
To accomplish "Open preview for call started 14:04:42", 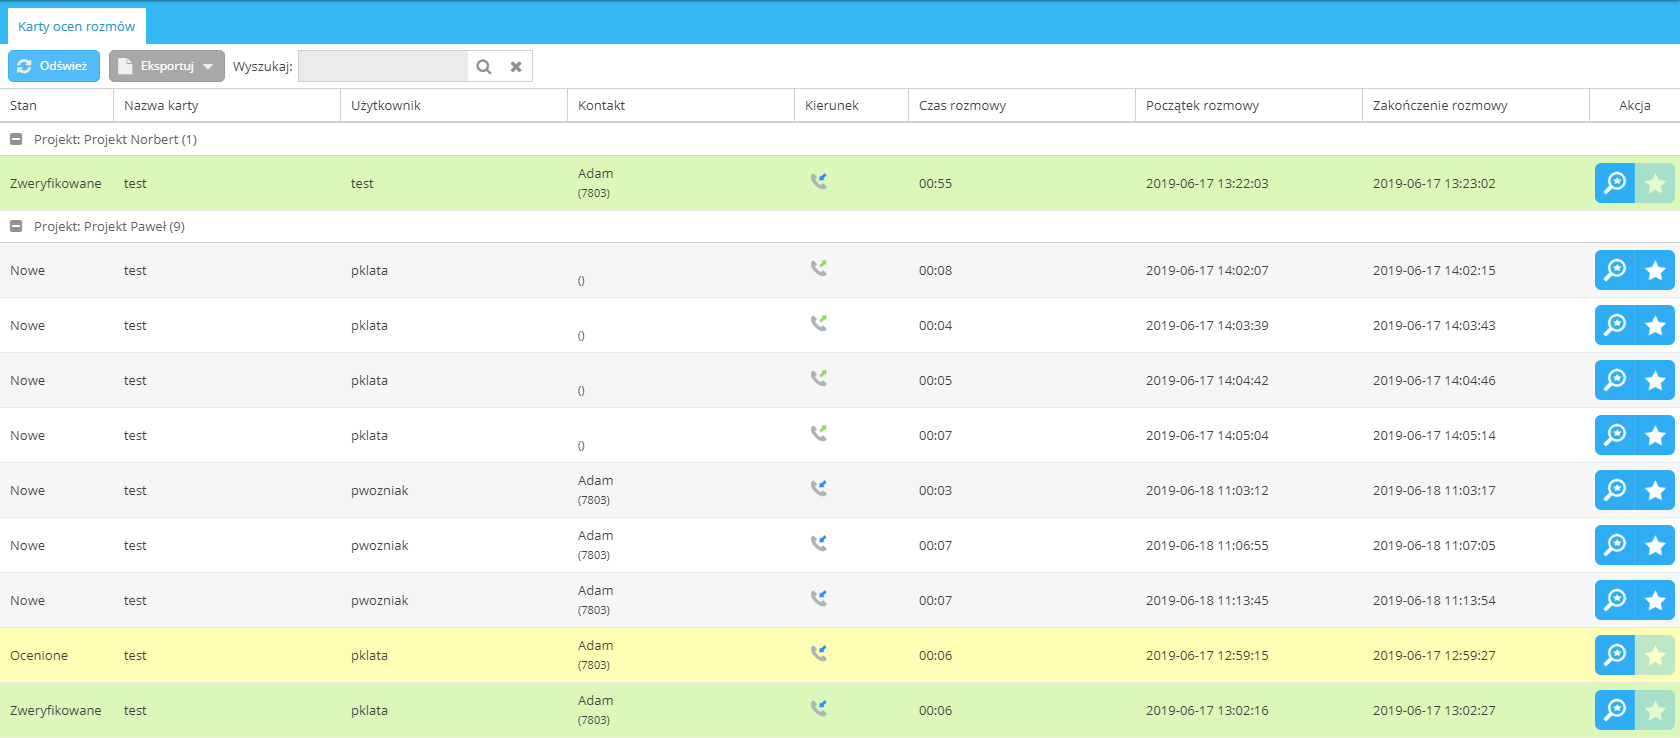I will tap(1614, 380).
